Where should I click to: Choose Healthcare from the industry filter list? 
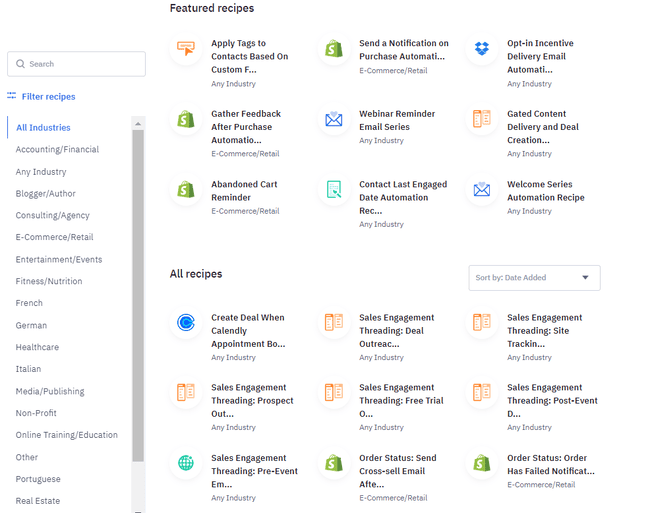[x=37, y=347]
